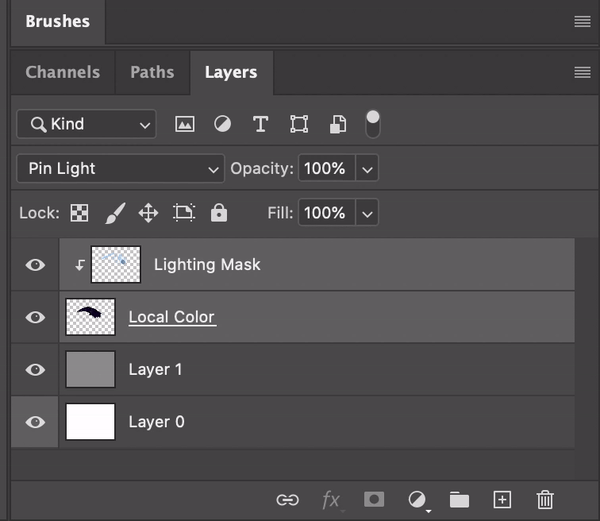Click the clipping mask arrow on Lighting Mask
The width and height of the screenshot is (600, 521).
tap(80, 265)
